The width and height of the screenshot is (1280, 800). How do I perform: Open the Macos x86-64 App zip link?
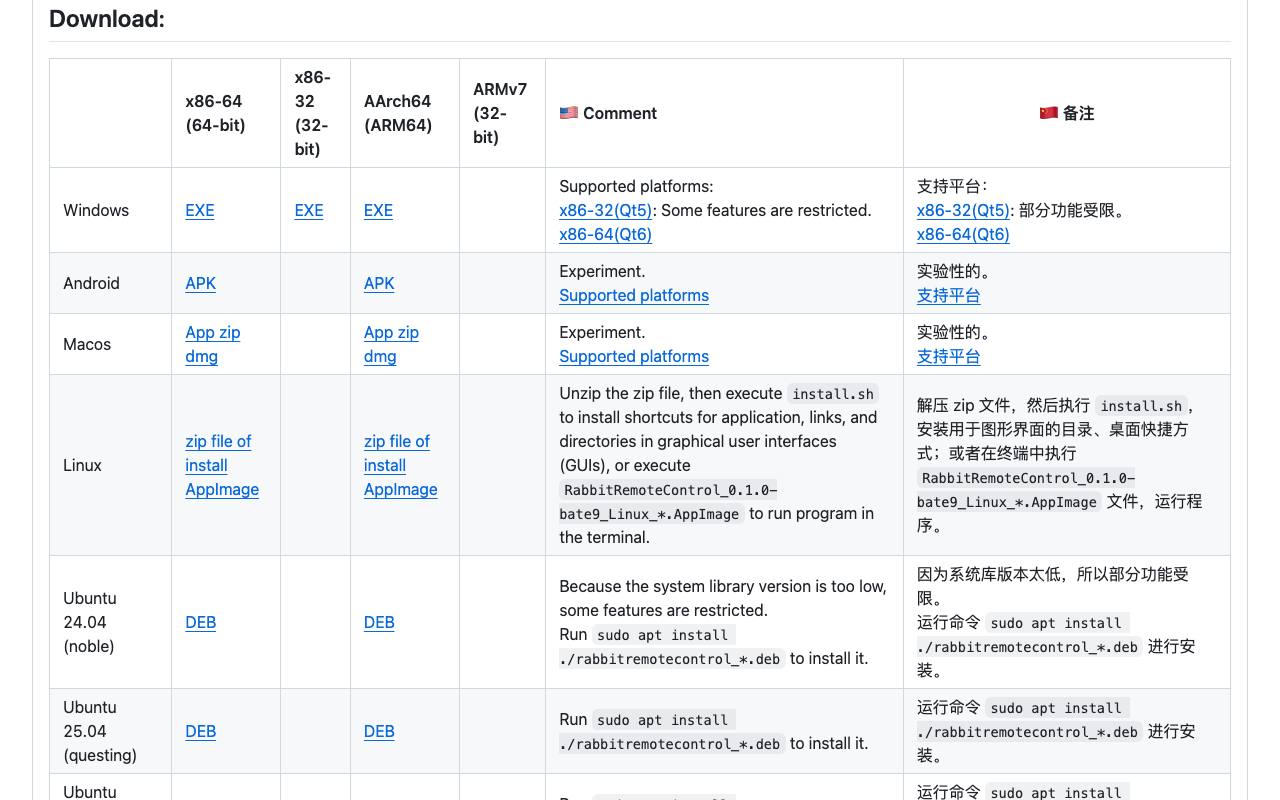click(213, 332)
